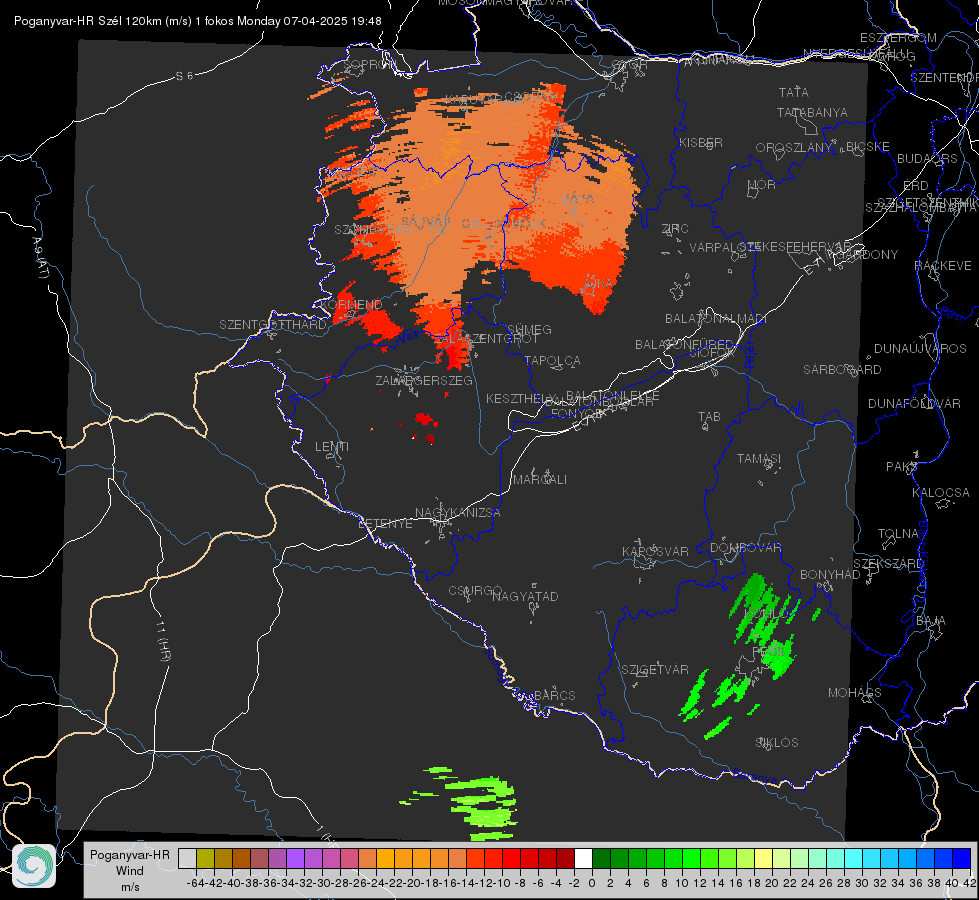Image resolution: width=979 pixels, height=900 pixels.
Task: Click the SÁRBOGÁRD label
Action: point(842,370)
